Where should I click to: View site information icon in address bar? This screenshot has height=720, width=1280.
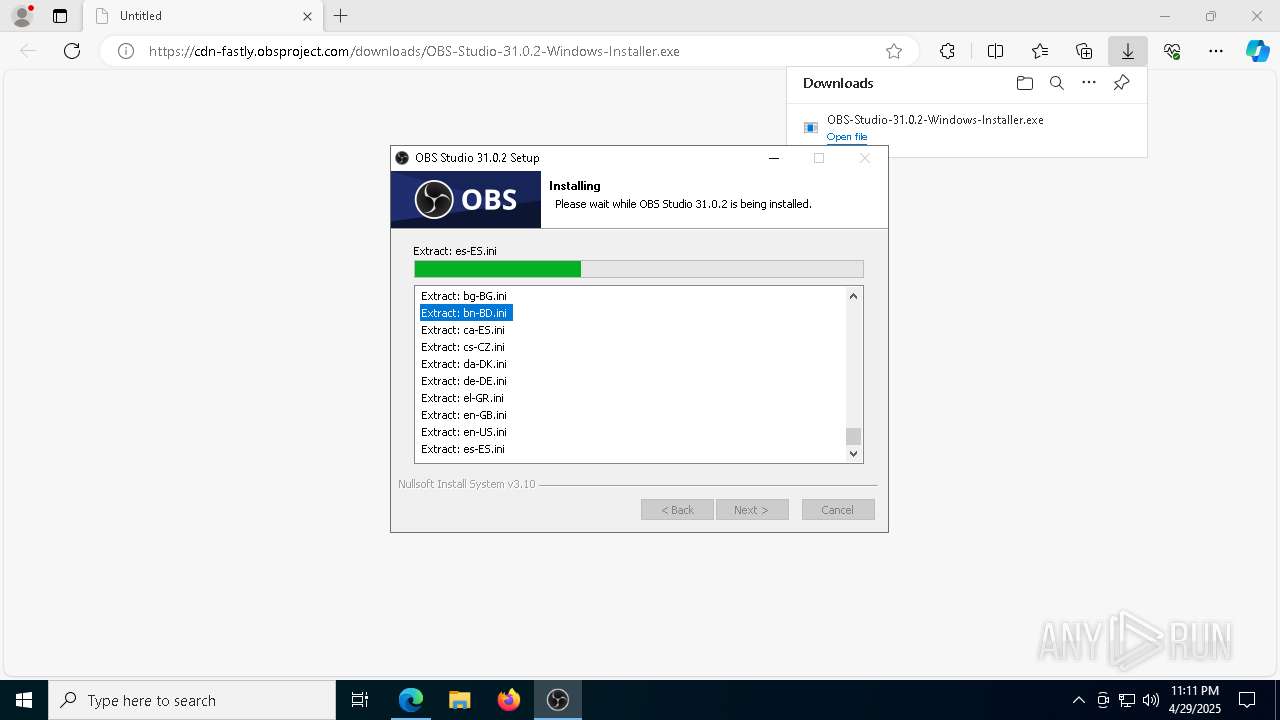126,51
